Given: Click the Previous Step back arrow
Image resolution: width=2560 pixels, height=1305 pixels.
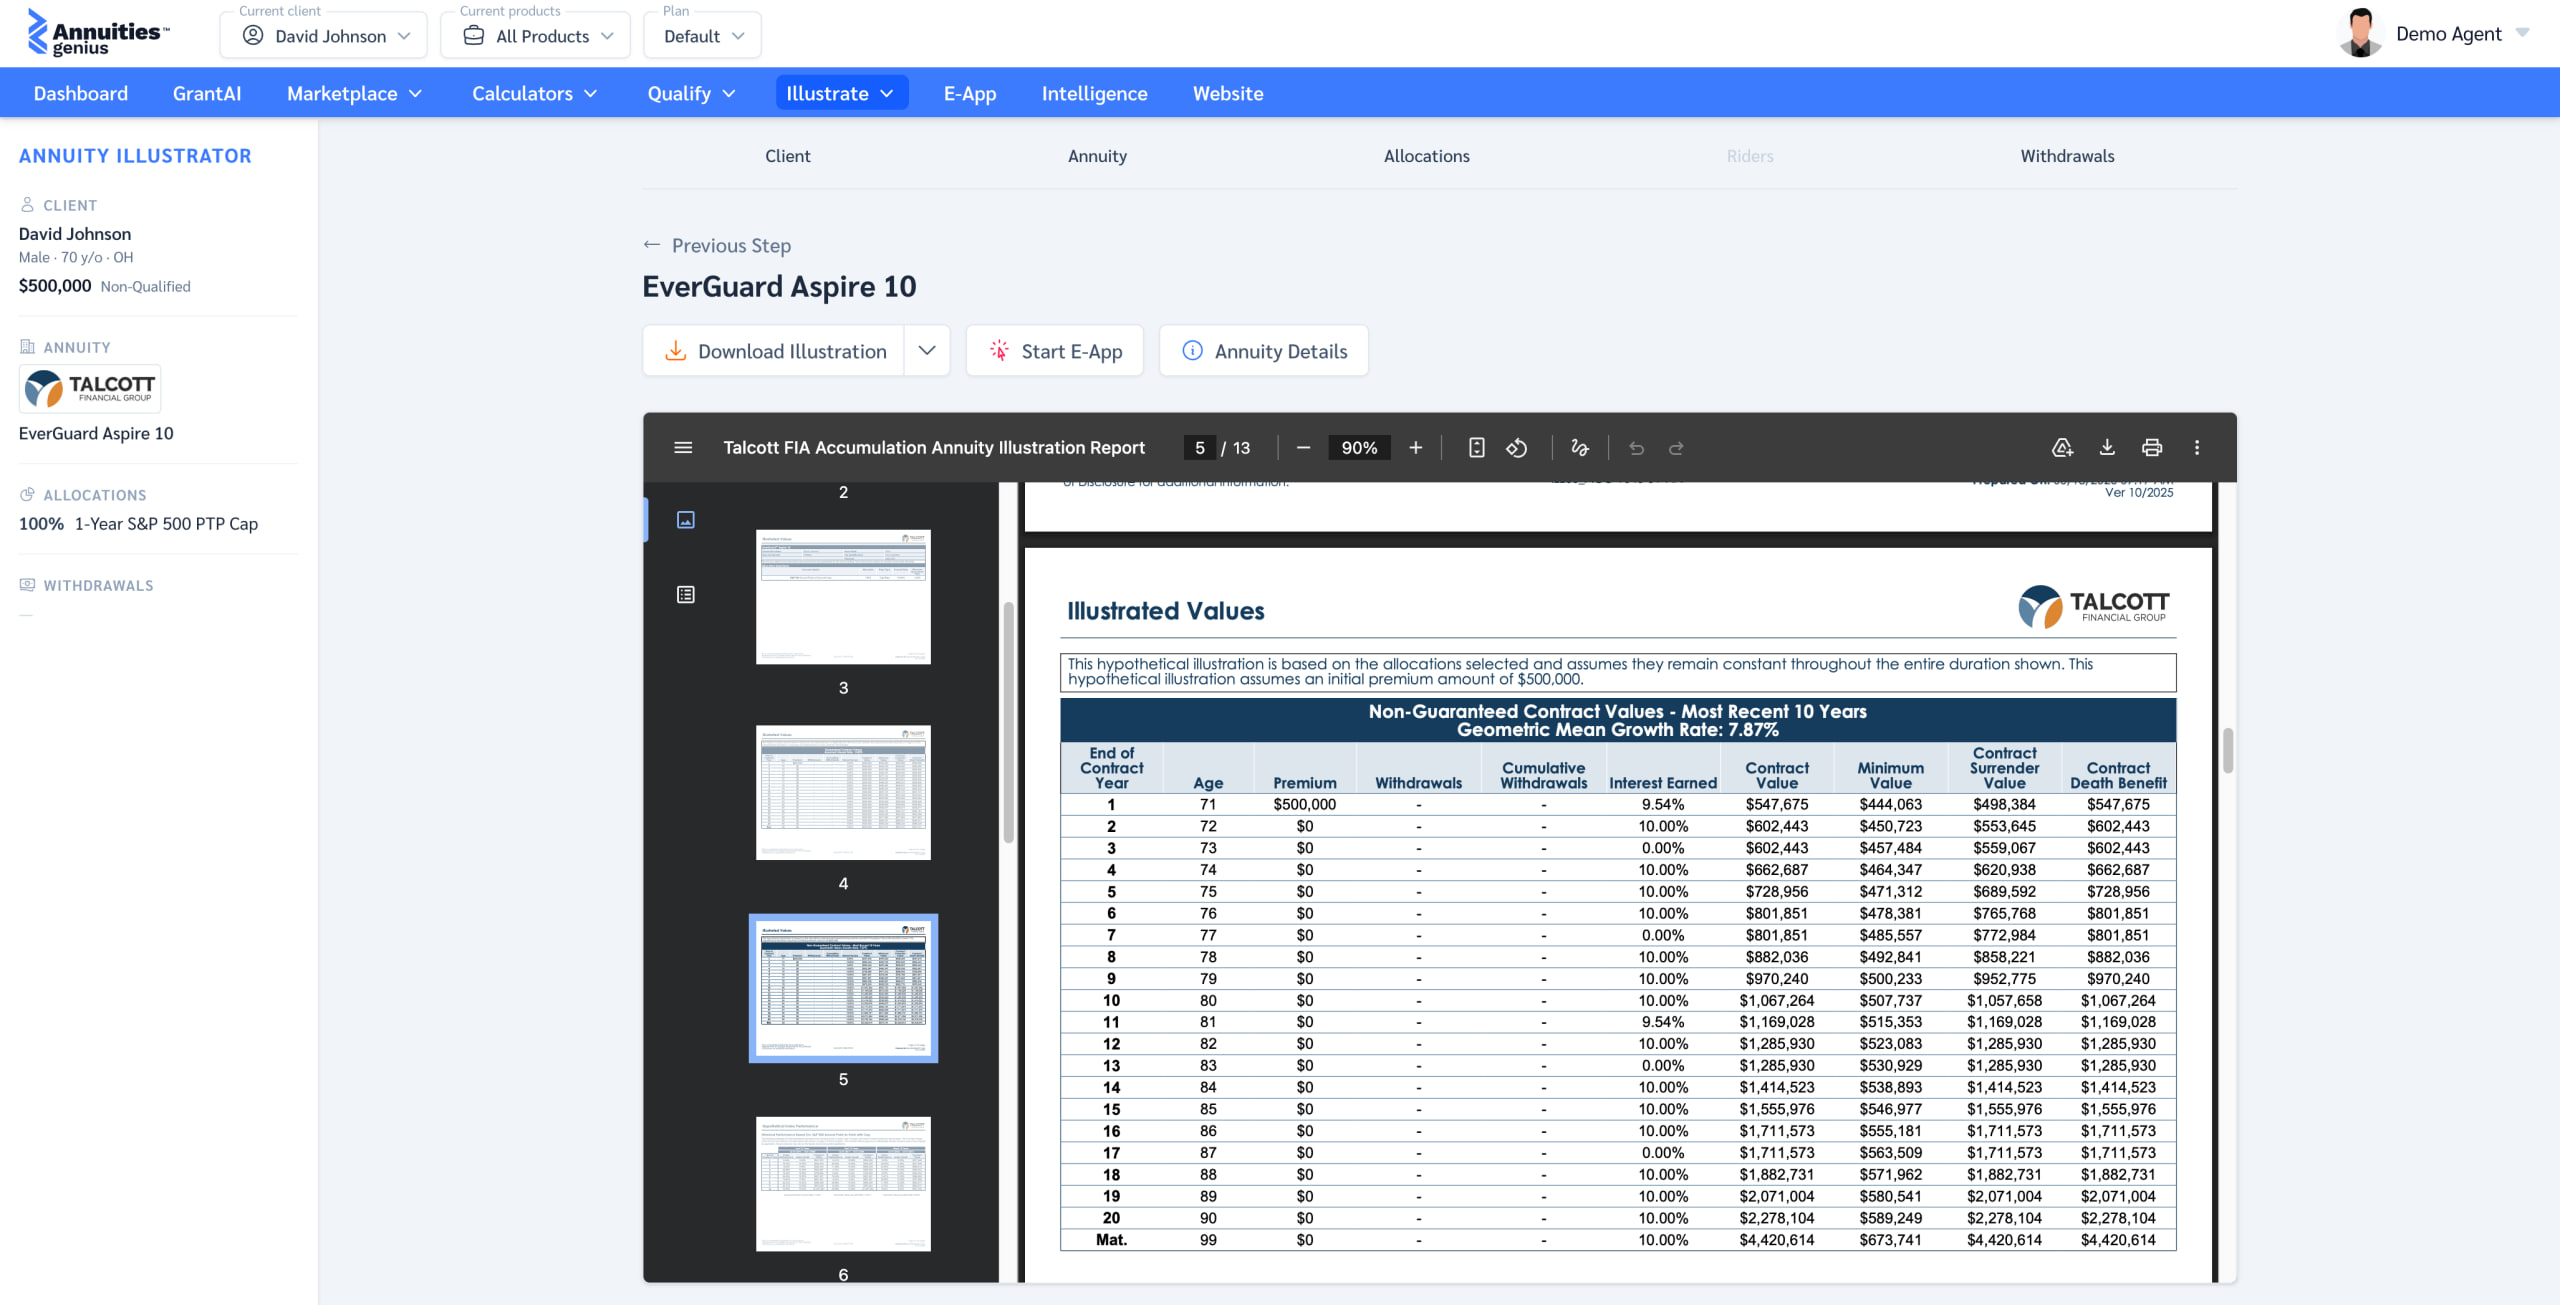Looking at the screenshot, I should tap(652, 245).
